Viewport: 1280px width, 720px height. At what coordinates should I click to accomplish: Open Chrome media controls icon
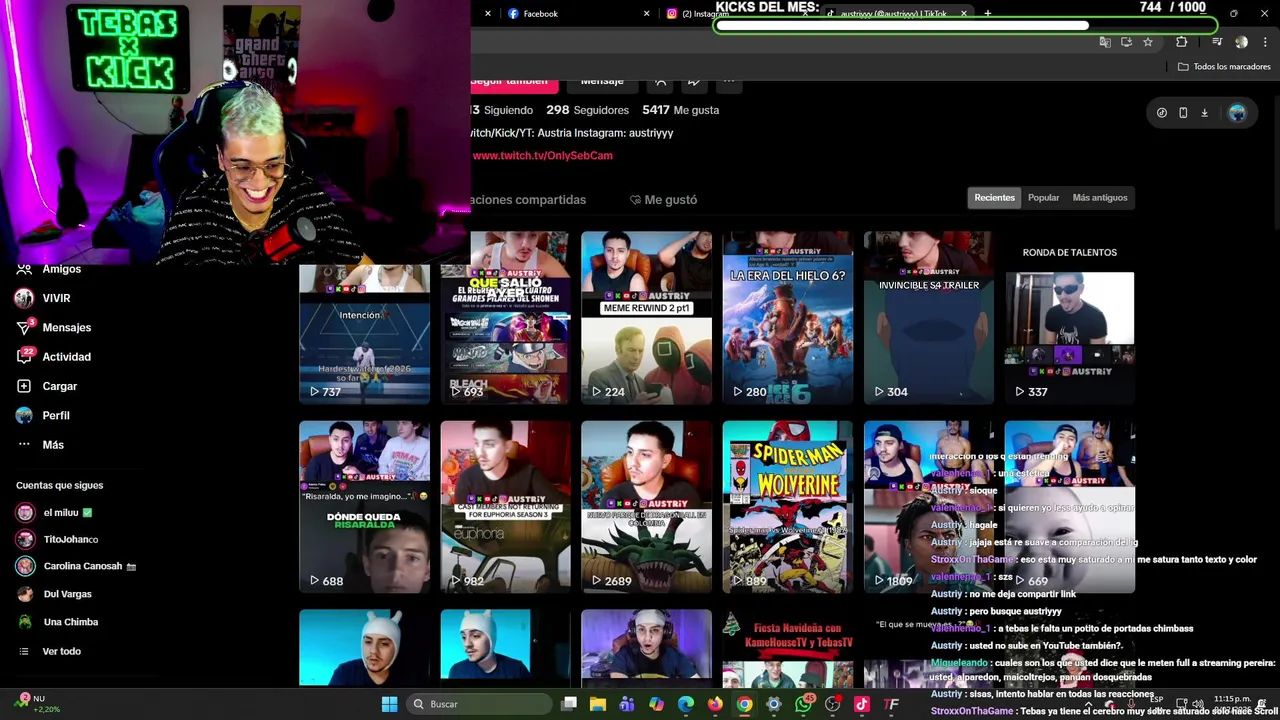(x=1216, y=42)
